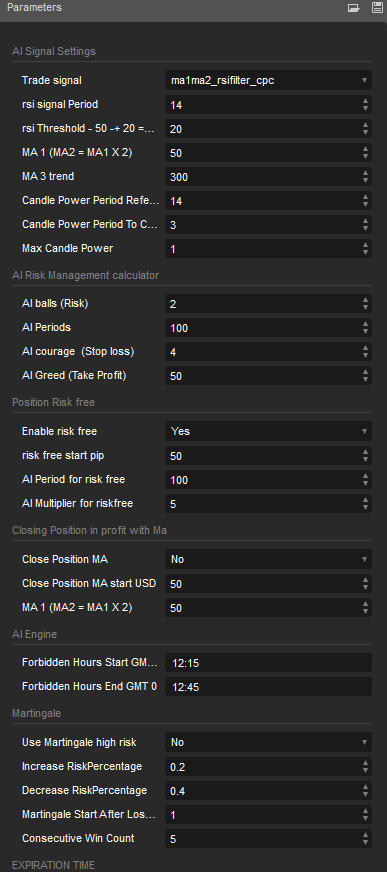Decrease AI Greed (Take Profit) arrow
The image size is (387, 872).
[365, 379]
